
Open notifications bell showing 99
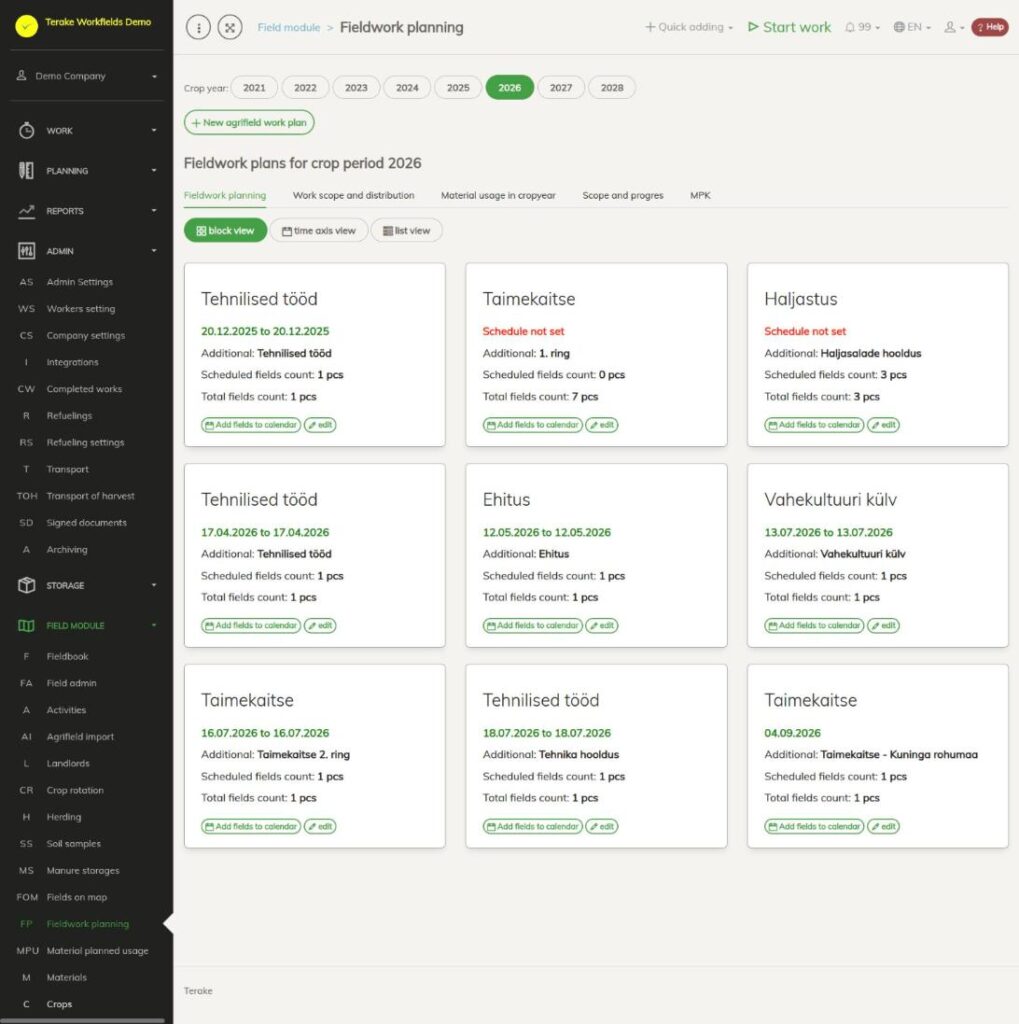pyautogui.click(x=862, y=27)
